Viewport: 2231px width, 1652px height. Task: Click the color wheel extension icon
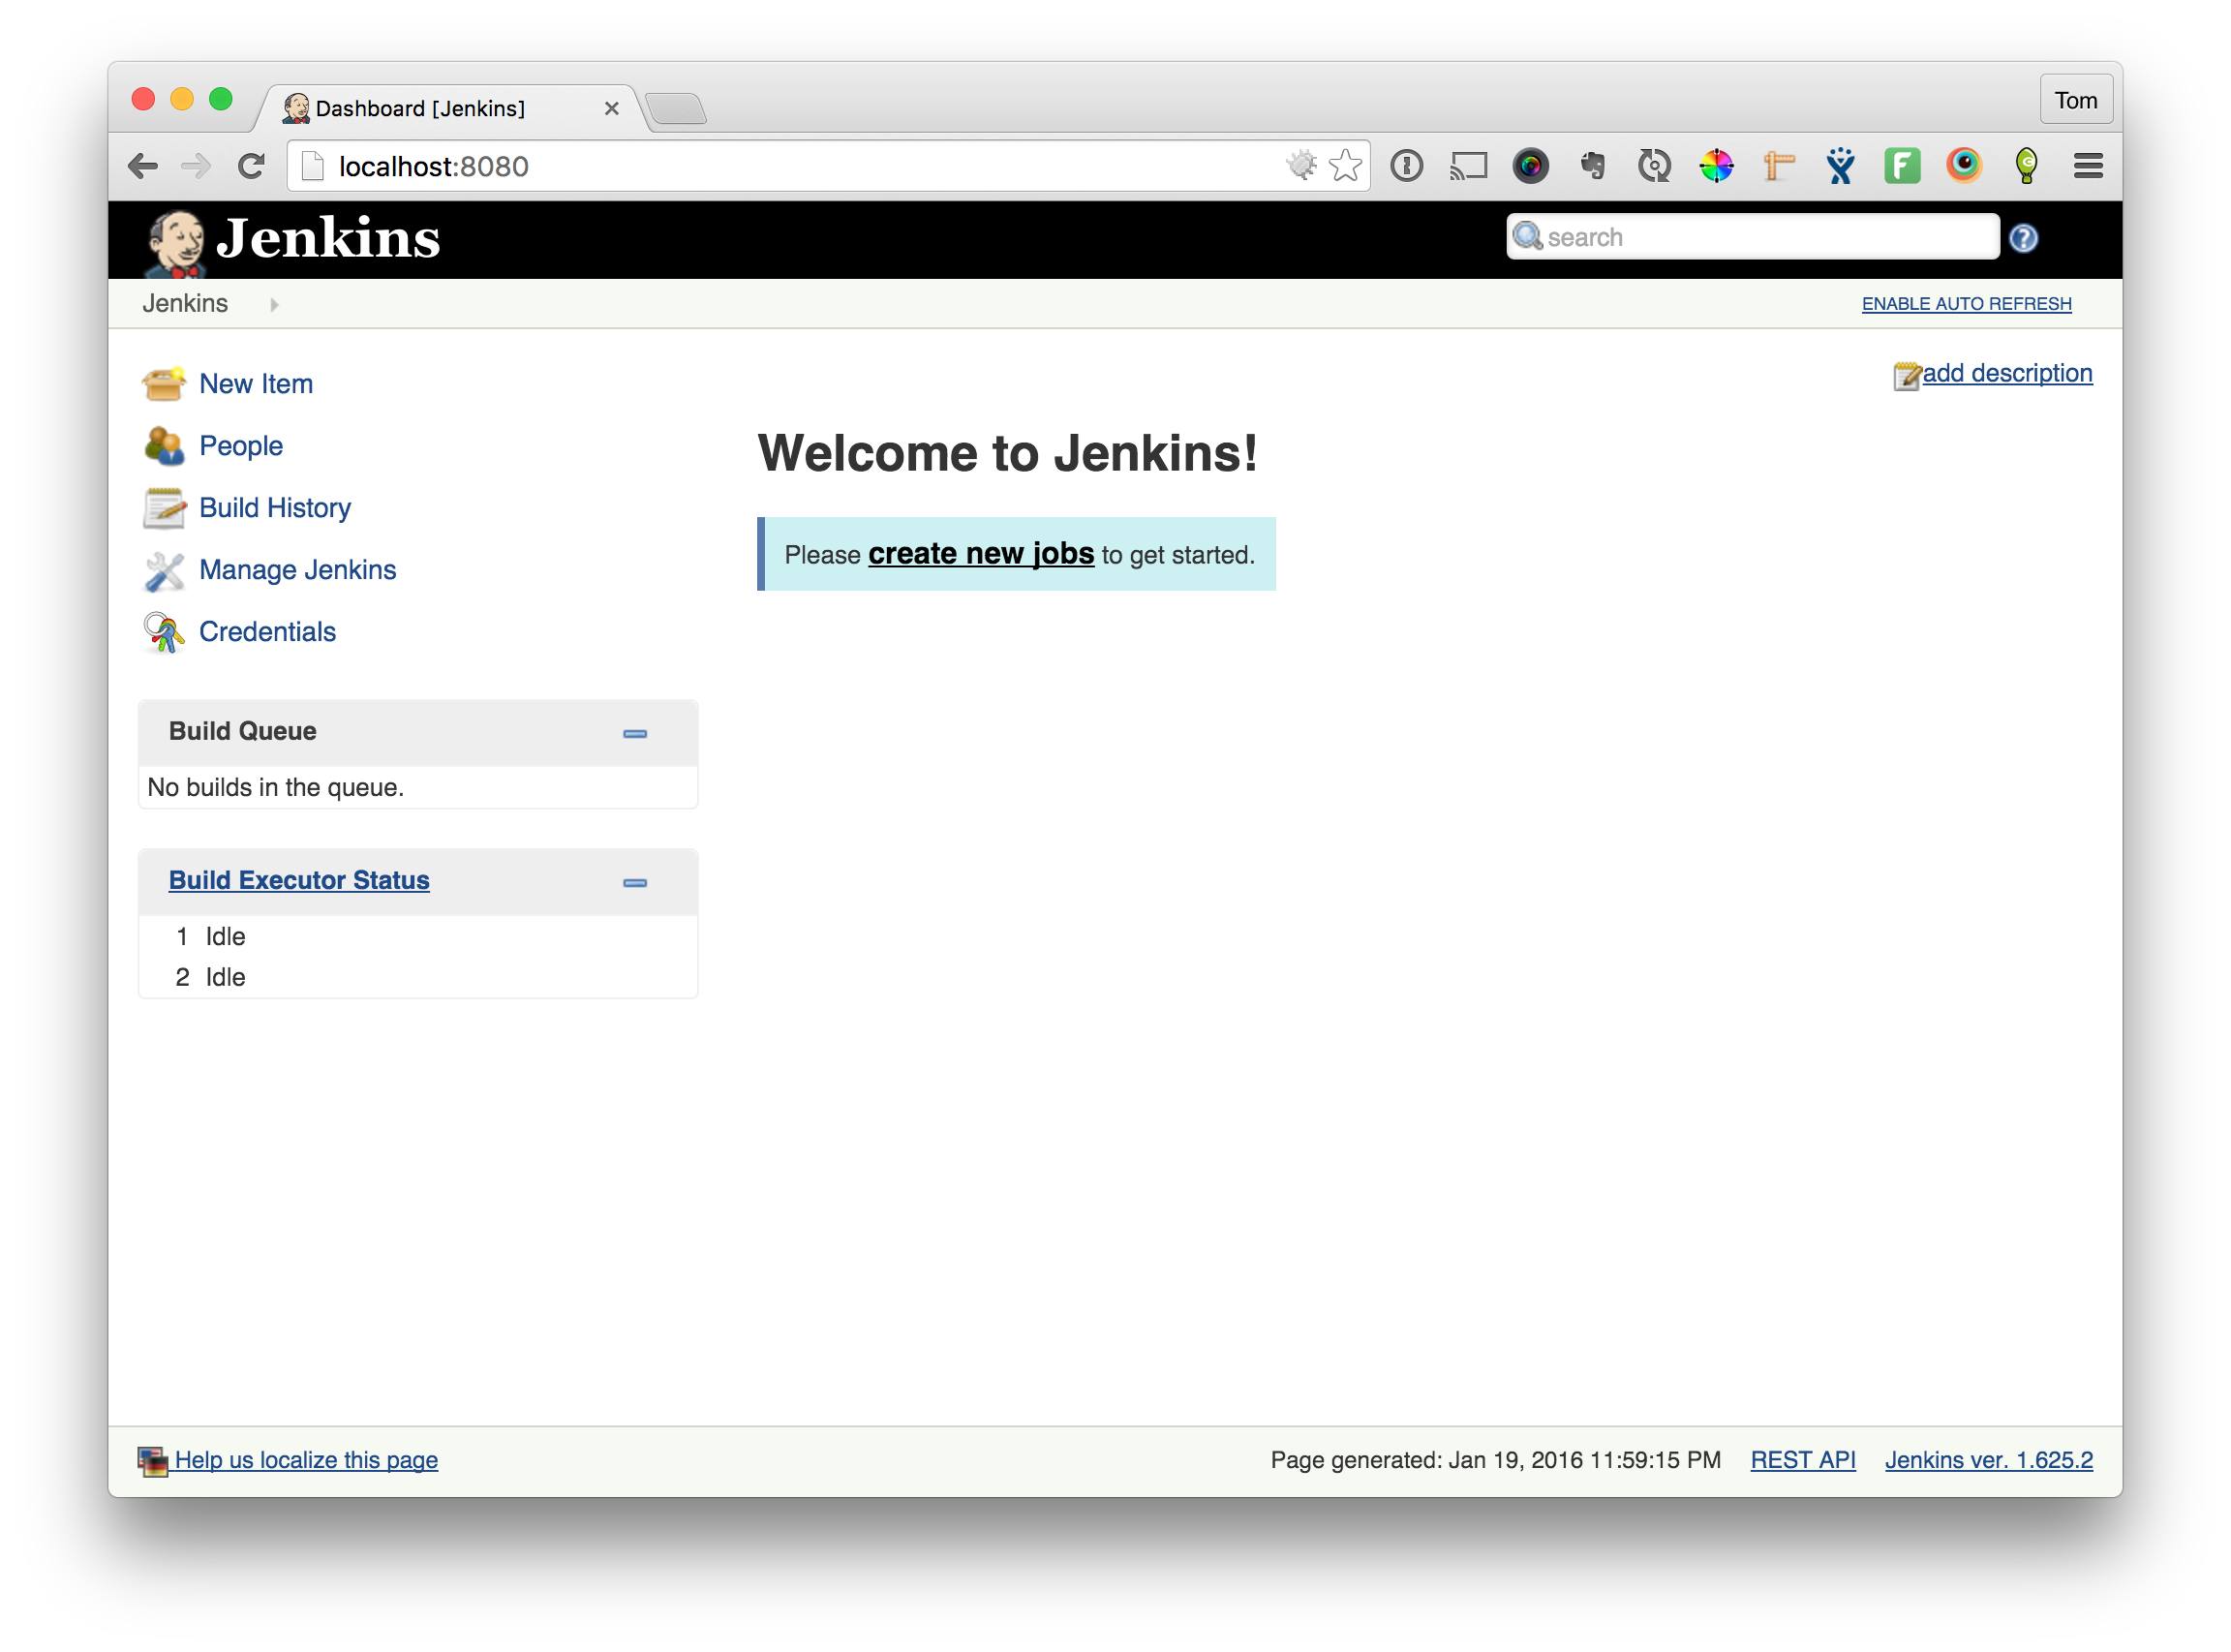(x=1716, y=166)
